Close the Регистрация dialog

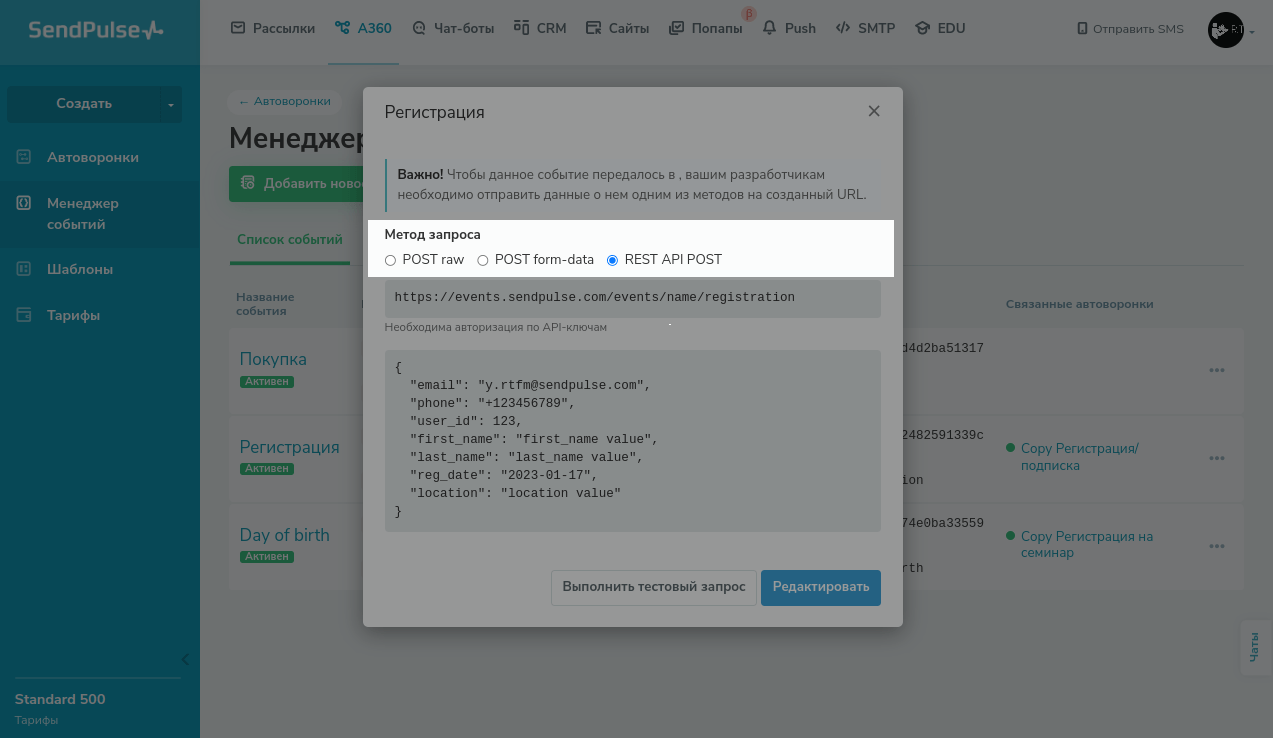[x=874, y=111]
